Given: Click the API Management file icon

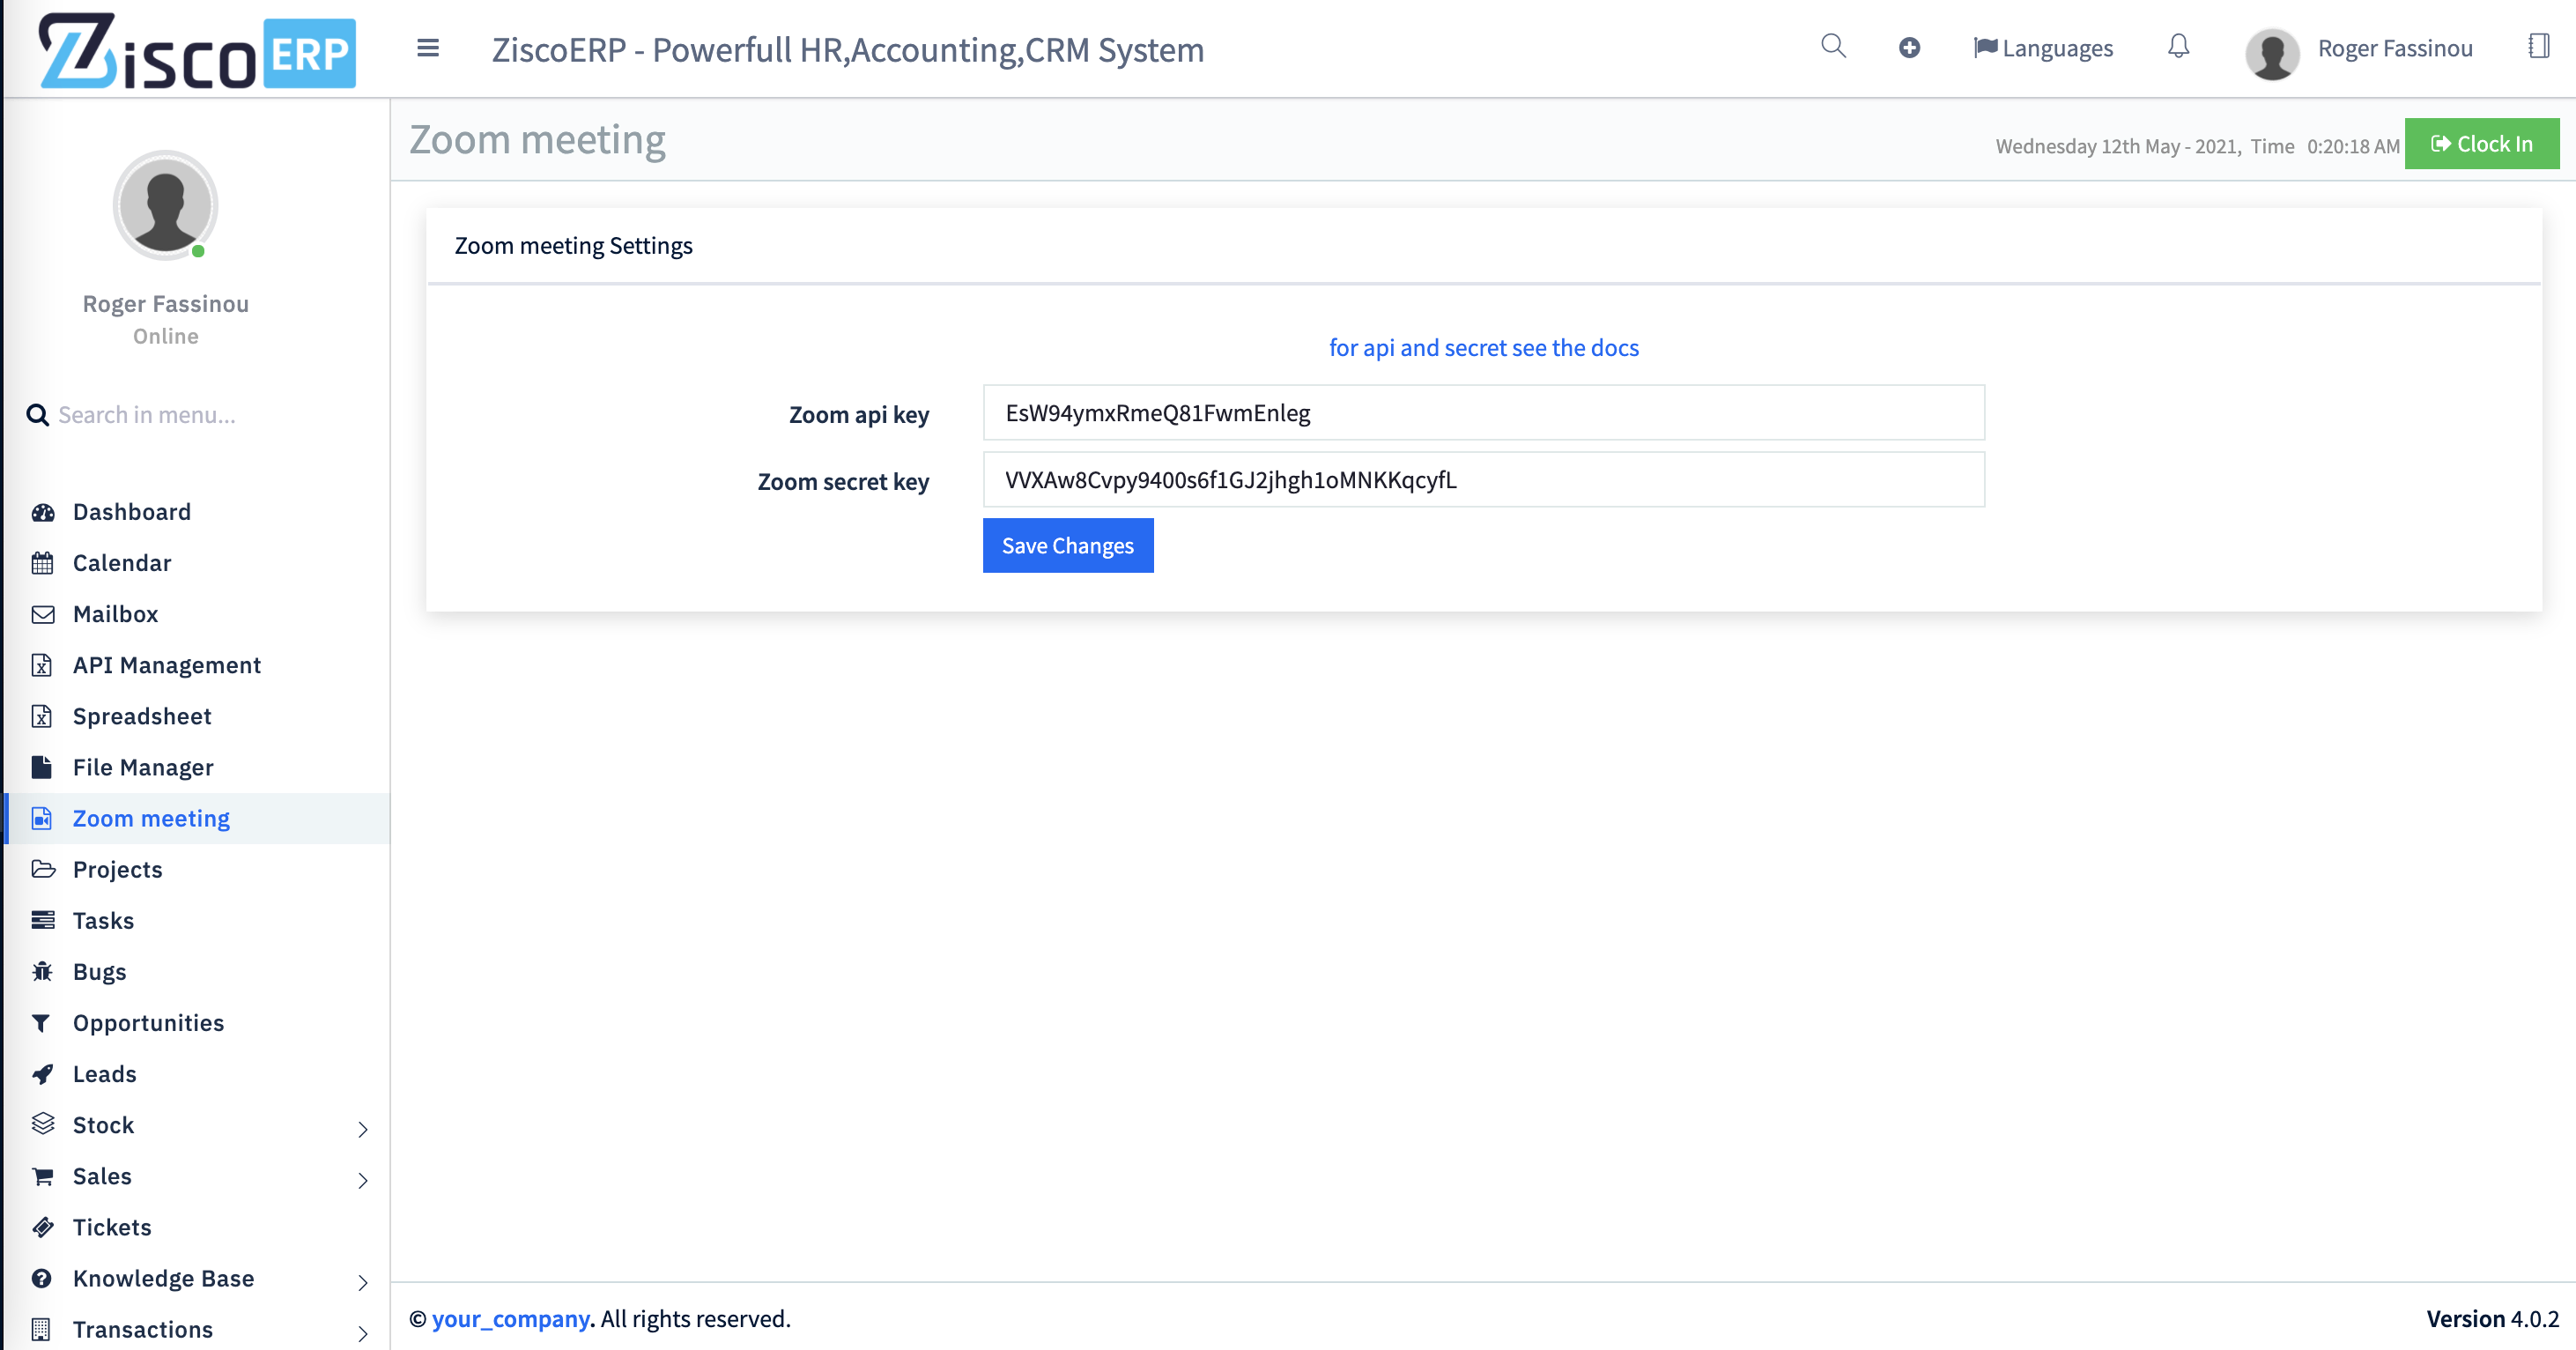Looking at the screenshot, I should (41, 665).
